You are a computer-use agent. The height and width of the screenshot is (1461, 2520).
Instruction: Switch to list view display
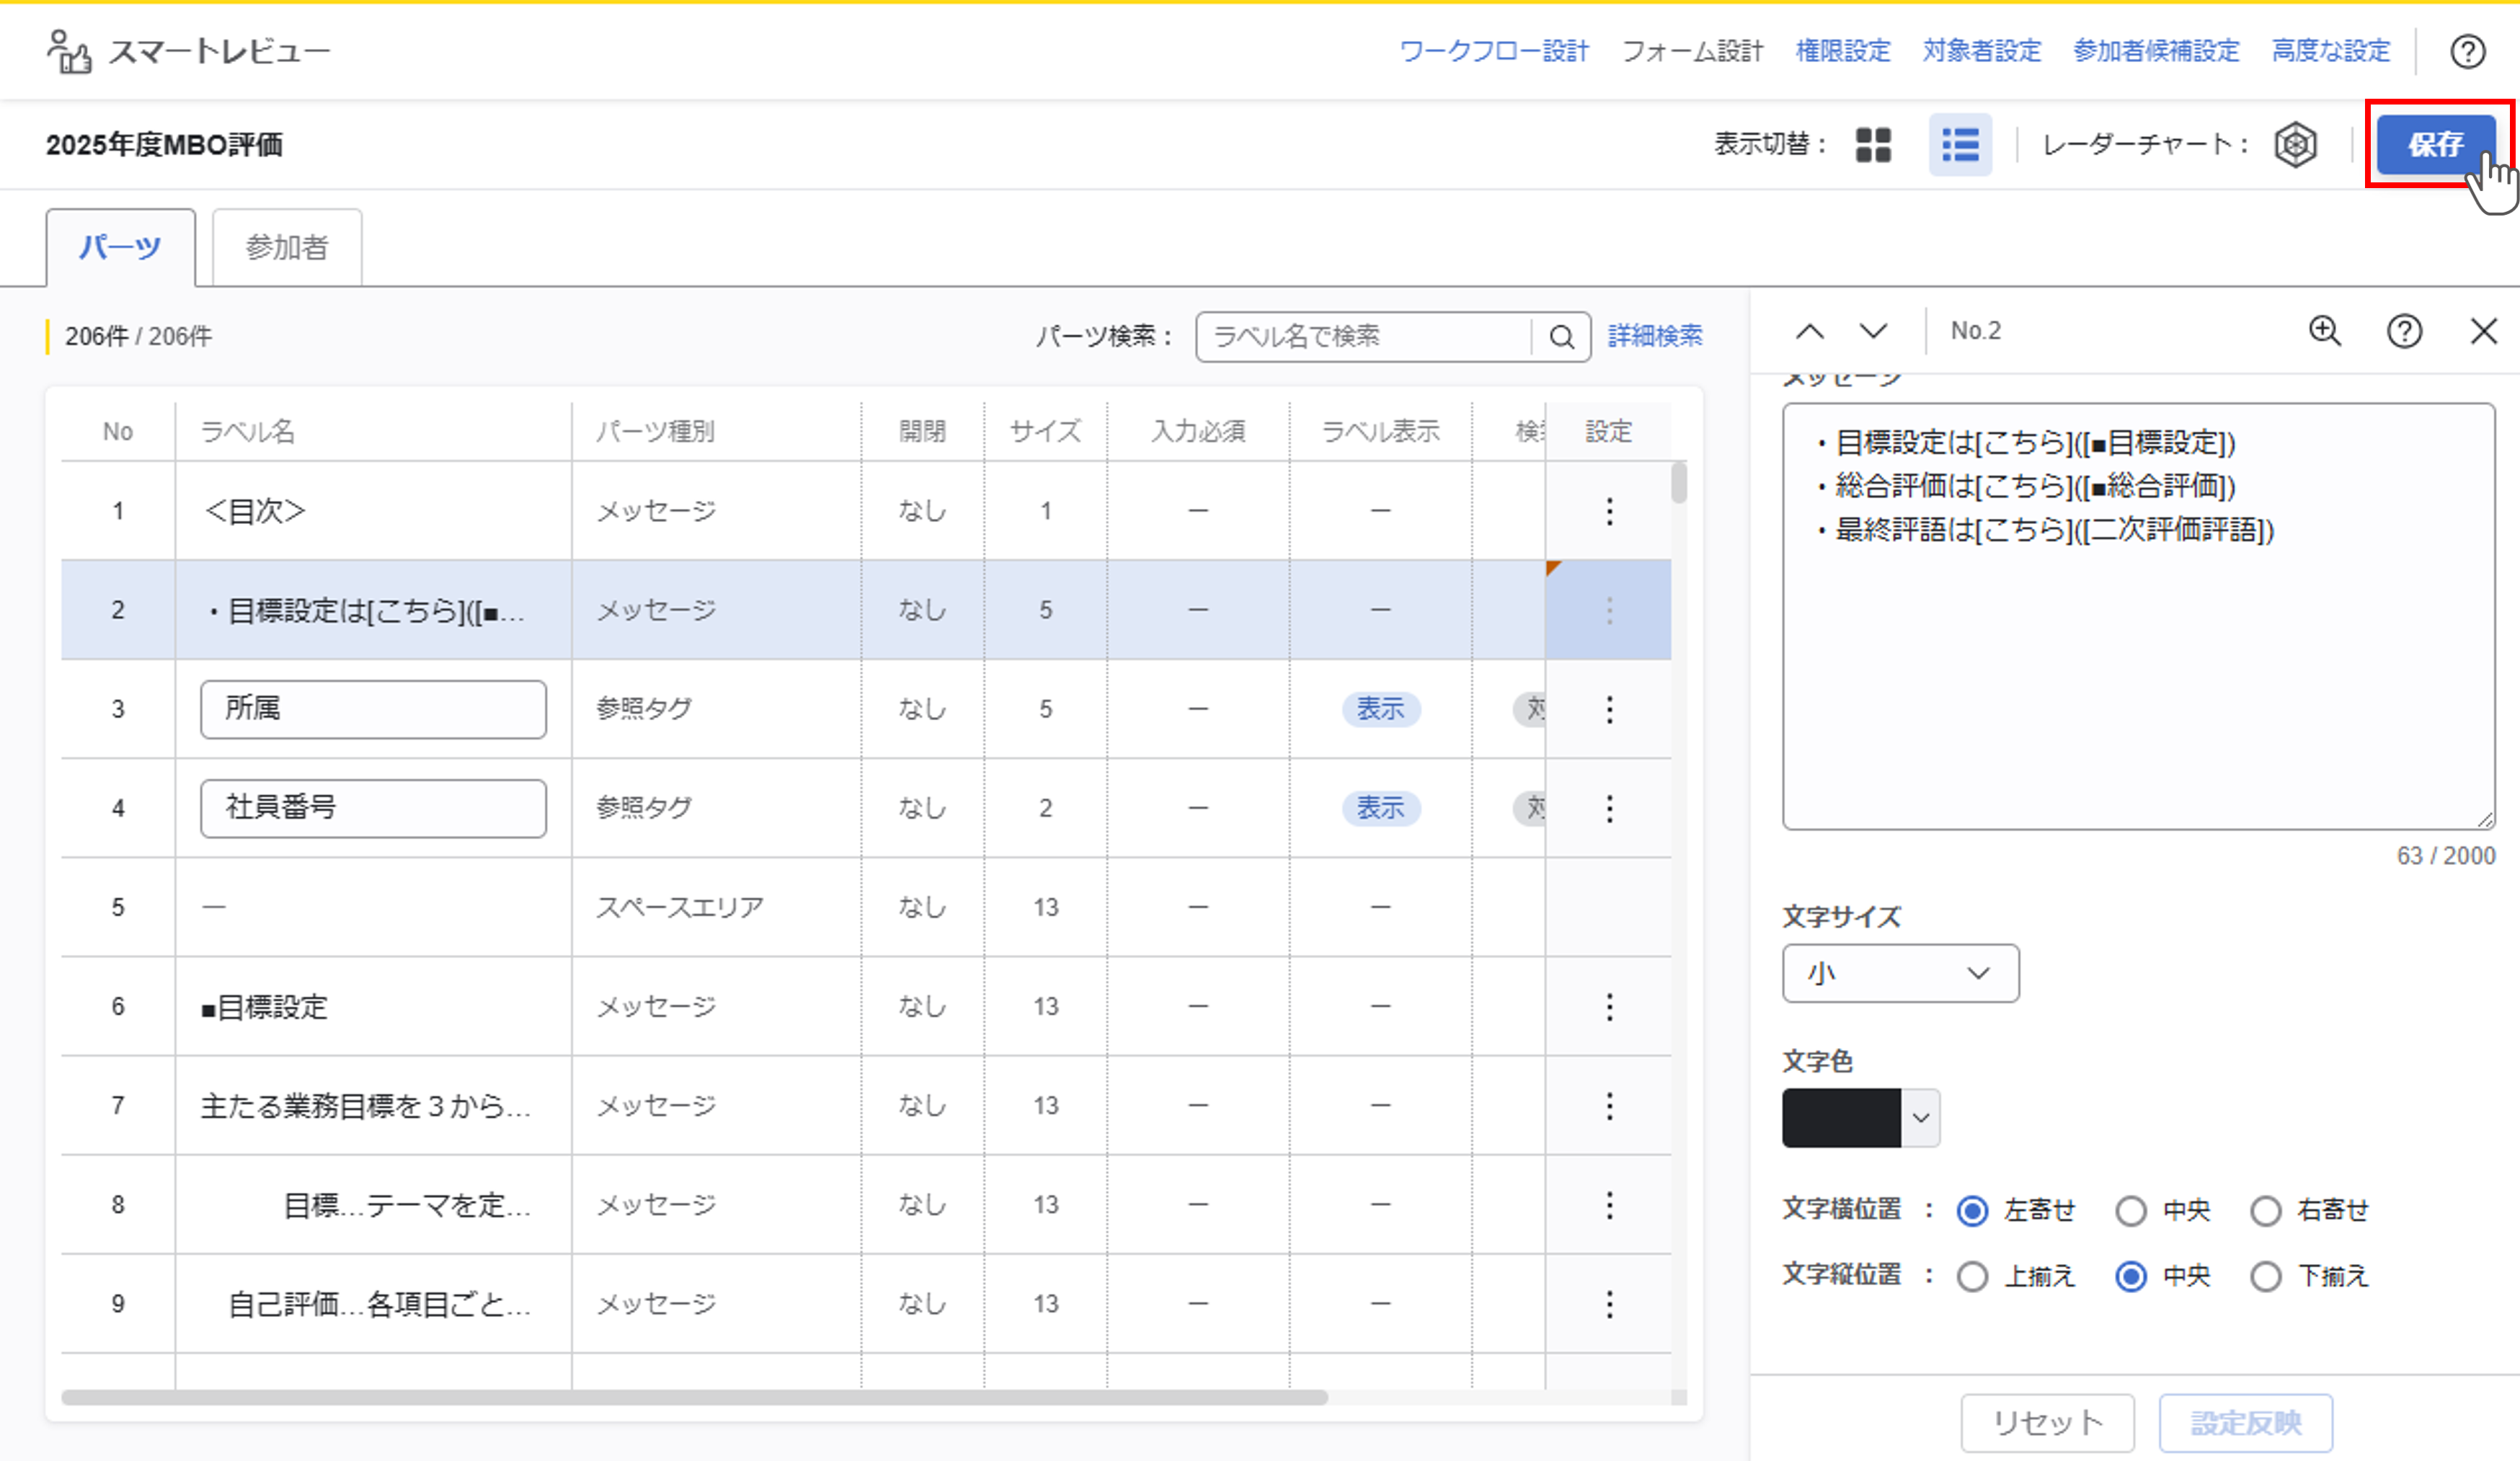coord(1960,145)
